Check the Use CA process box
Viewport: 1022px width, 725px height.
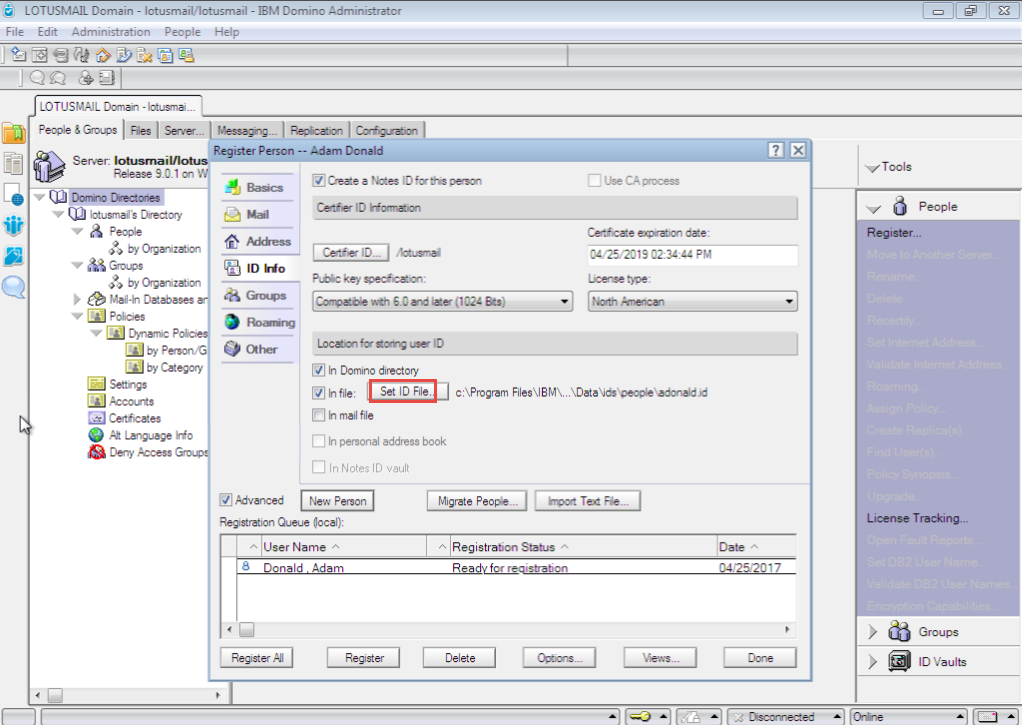click(594, 181)
